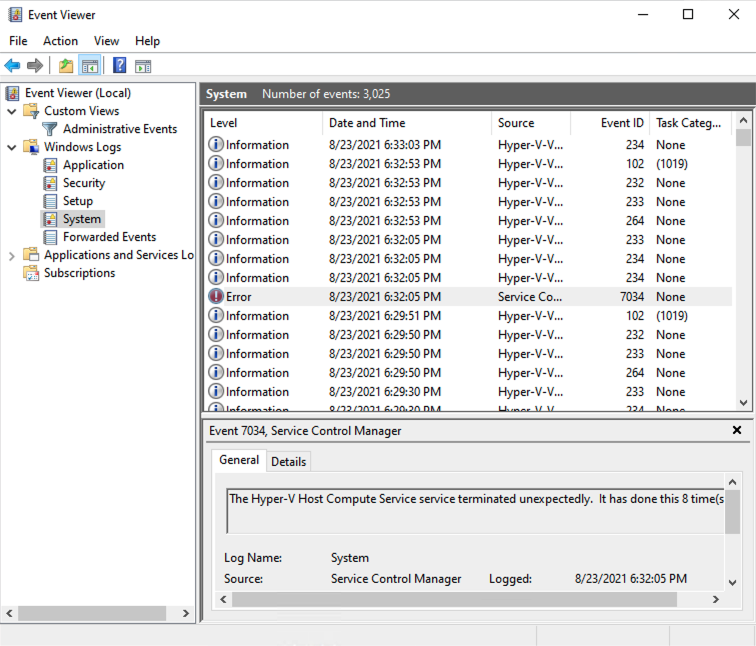This screenshot has width=756, height=646.
Task: Open the File menu
Action: (18, 41)
